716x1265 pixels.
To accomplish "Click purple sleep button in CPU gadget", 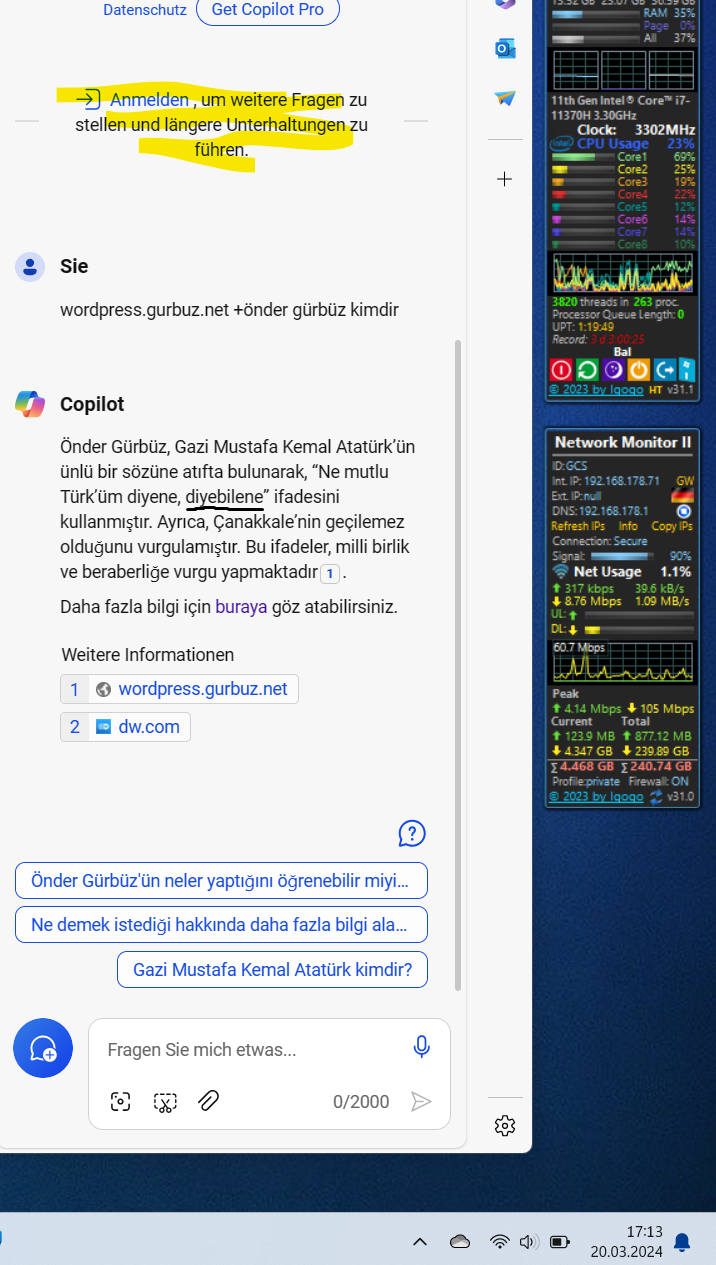I will (613, 369).
